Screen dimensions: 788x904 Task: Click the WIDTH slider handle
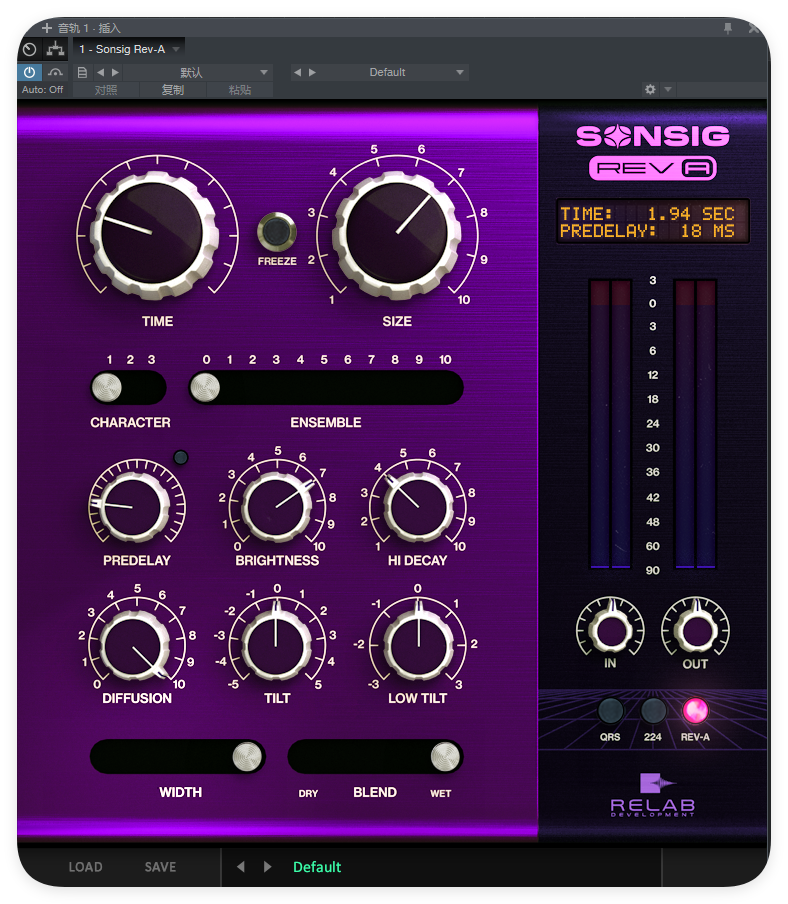pos(247,757)
